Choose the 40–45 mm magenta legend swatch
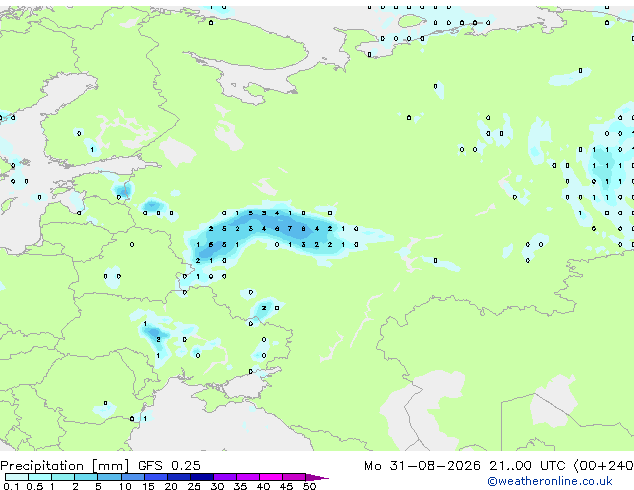This screenshot has width=634, height=490. coord(271,477)
